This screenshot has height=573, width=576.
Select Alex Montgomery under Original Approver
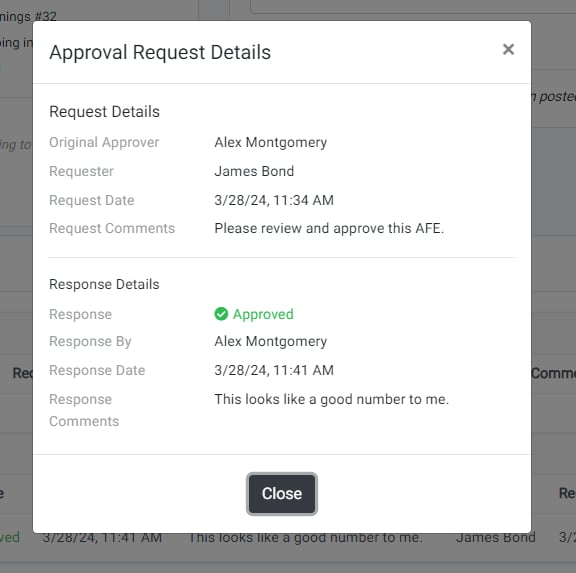[271, 143]
